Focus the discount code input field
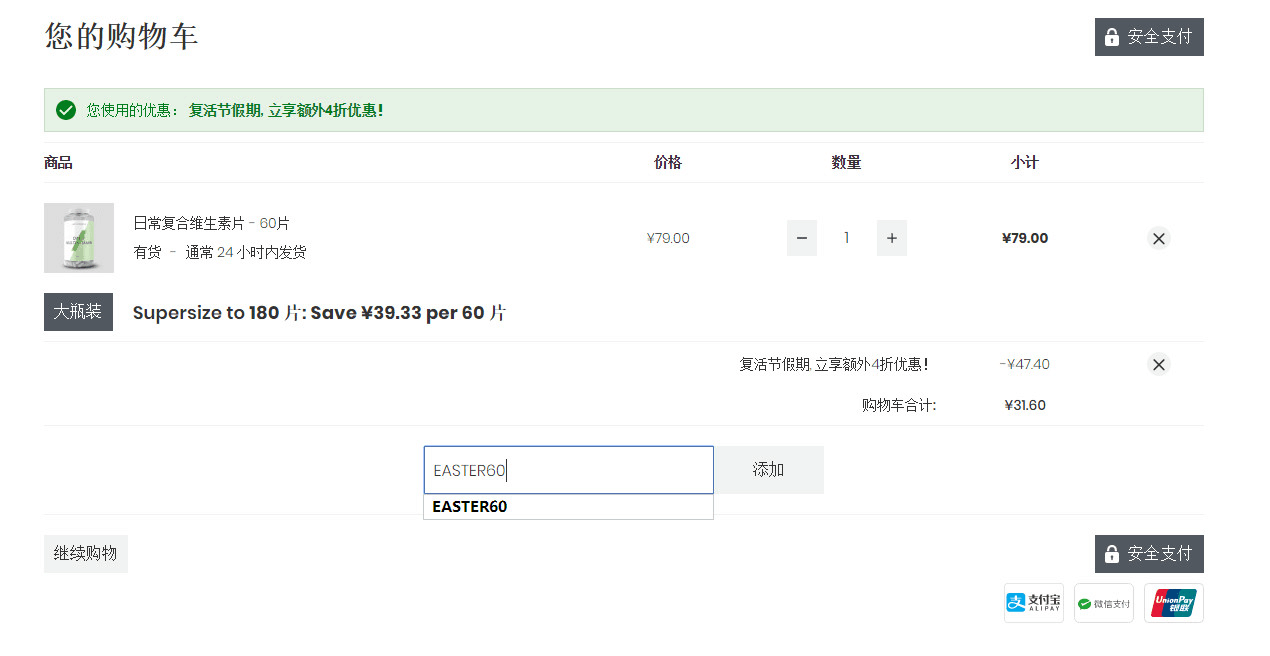 point(569,470)
